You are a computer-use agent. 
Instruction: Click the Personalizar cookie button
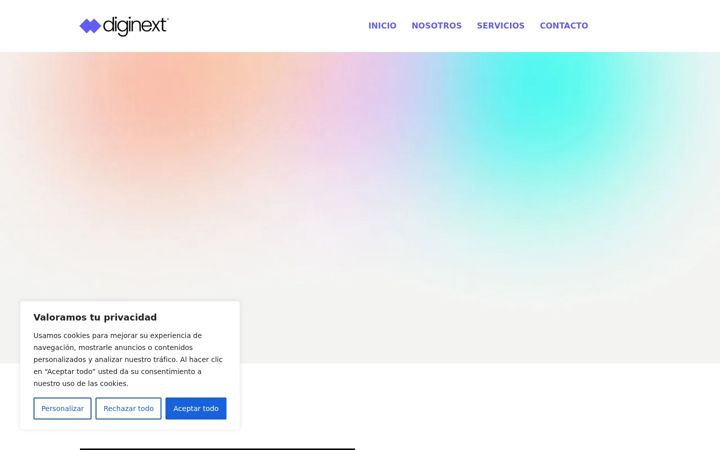click(x=62, y=408)
